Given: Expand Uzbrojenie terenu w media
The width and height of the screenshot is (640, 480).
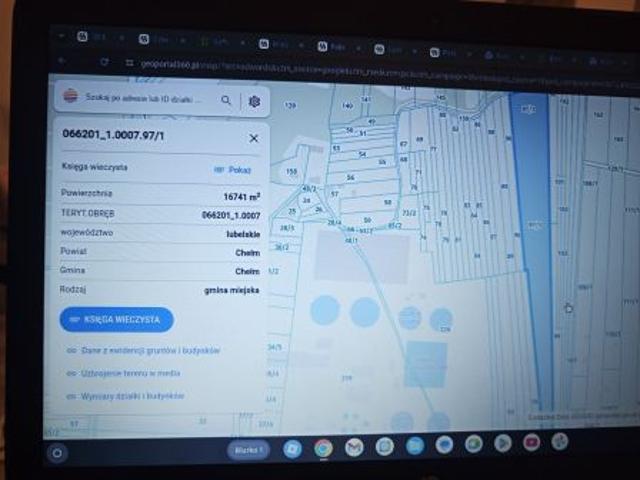Looking at the screenshot, I should (x=123, y=373).
